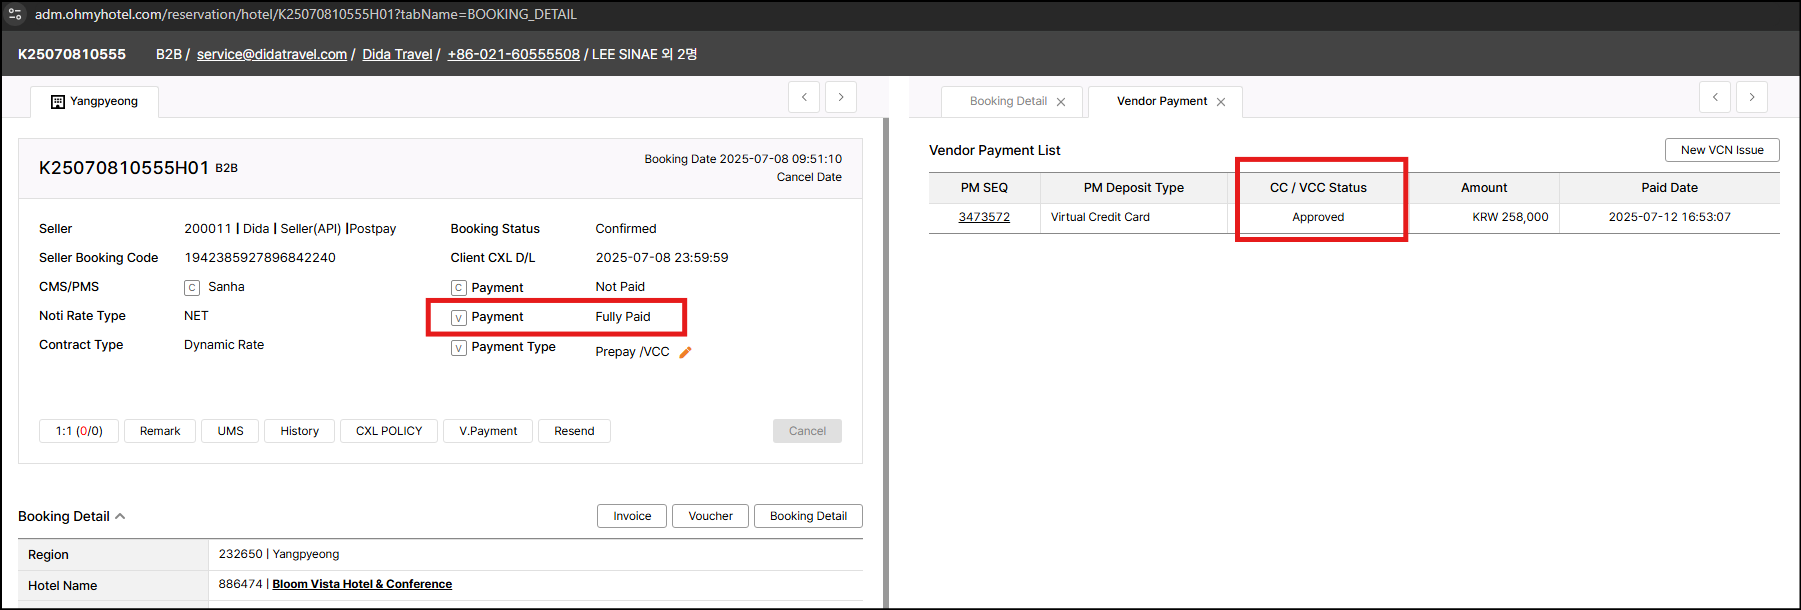
Task: Click the service@didatravel.com email link
Action: point(272,54)
